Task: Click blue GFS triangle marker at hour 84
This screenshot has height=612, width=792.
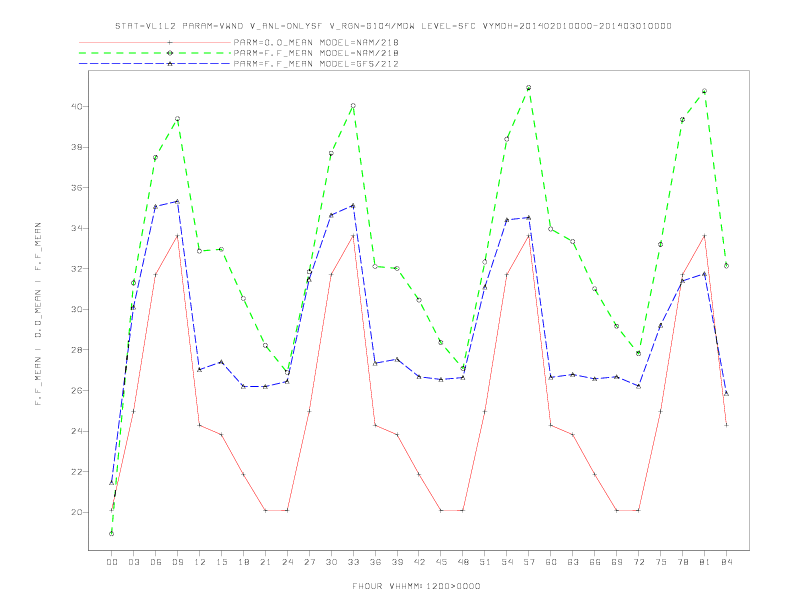Action: coord(726,393)
